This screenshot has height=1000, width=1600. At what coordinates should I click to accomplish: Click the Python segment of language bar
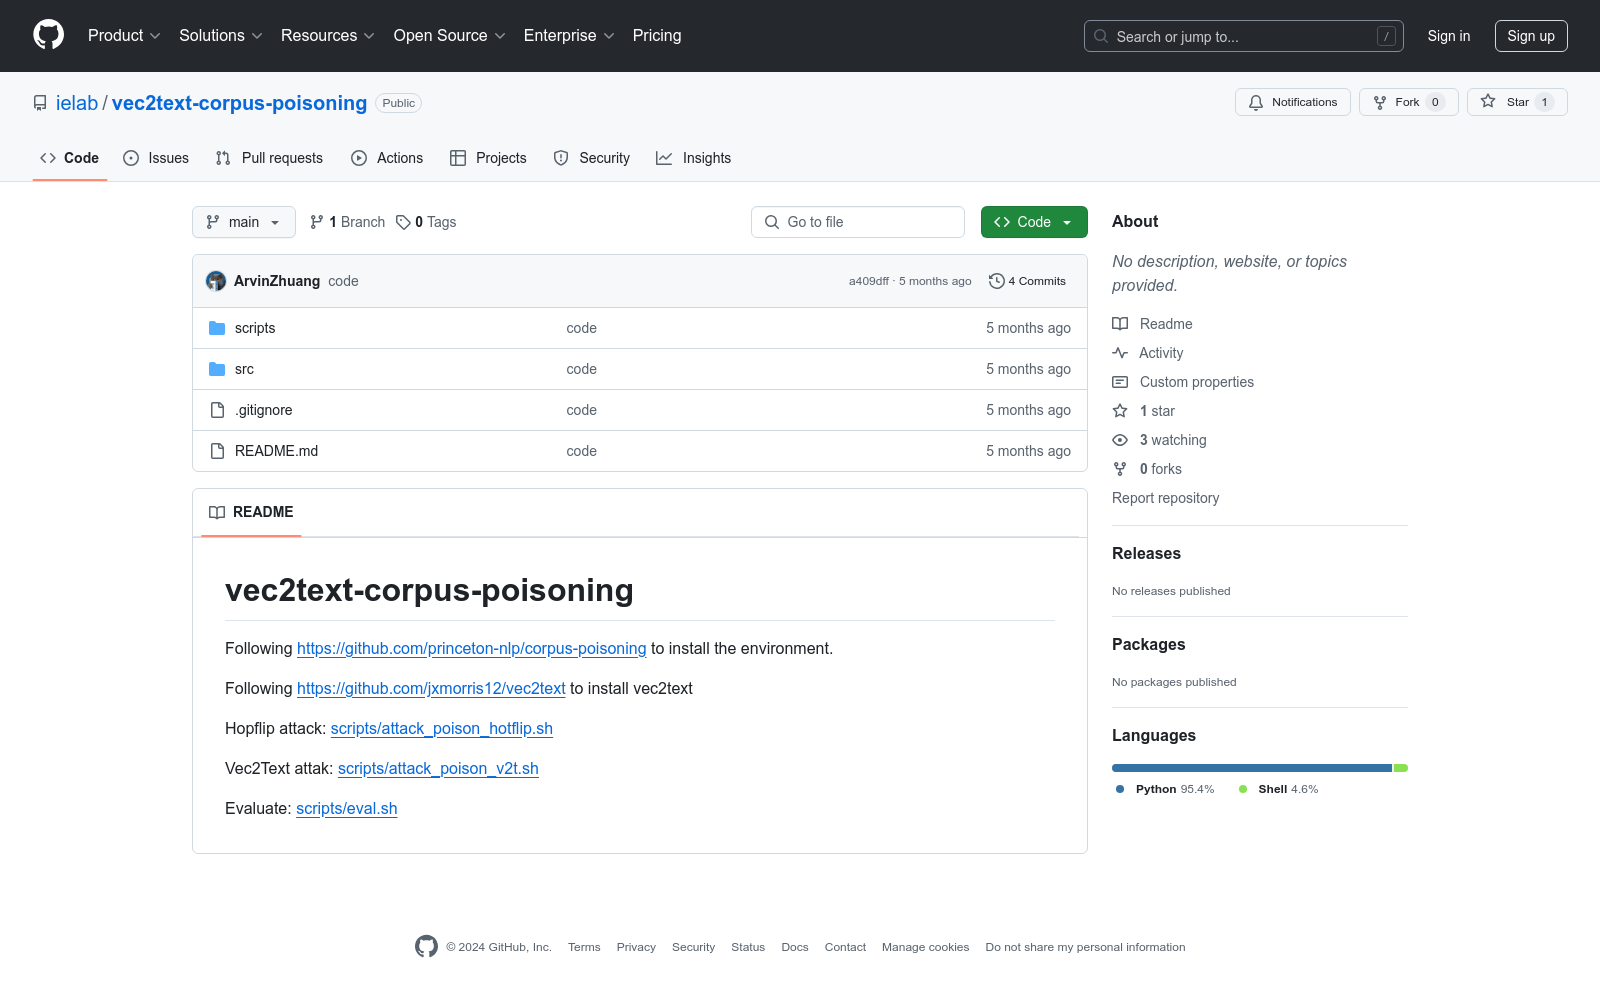[1252, 768]
